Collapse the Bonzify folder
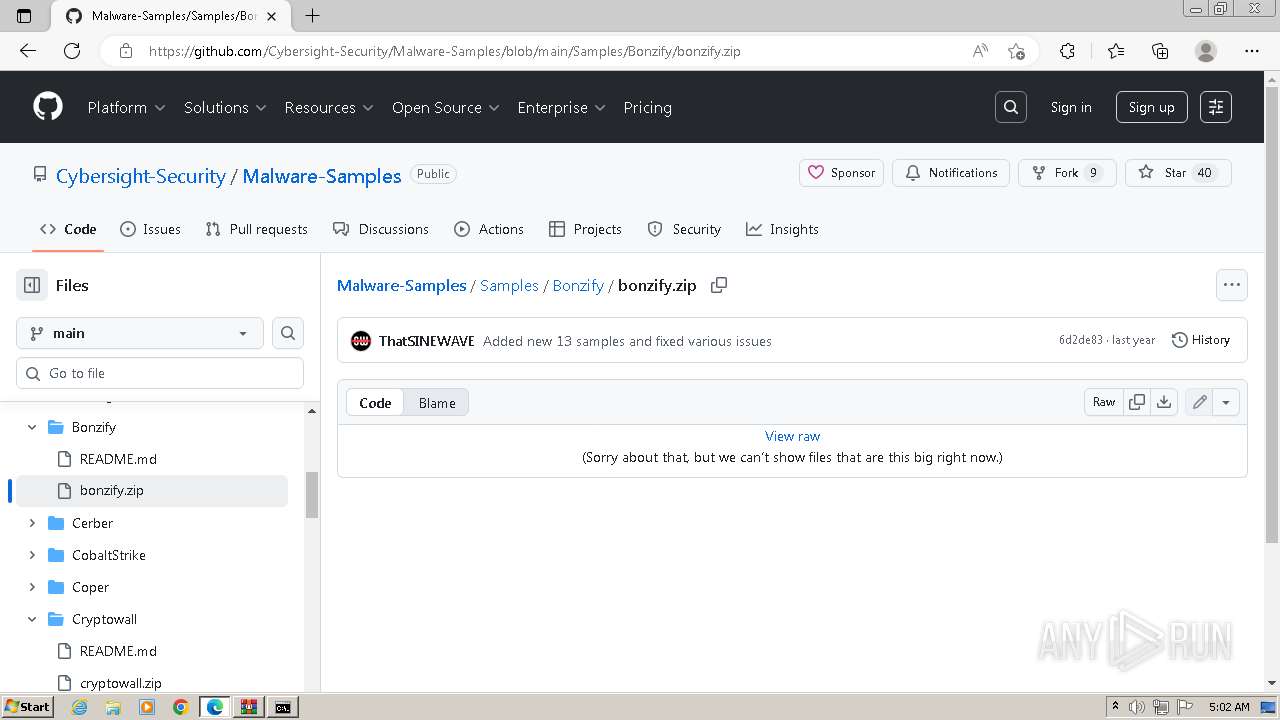This screenshot has width=1280, height=720. click(x=32, y=427)
